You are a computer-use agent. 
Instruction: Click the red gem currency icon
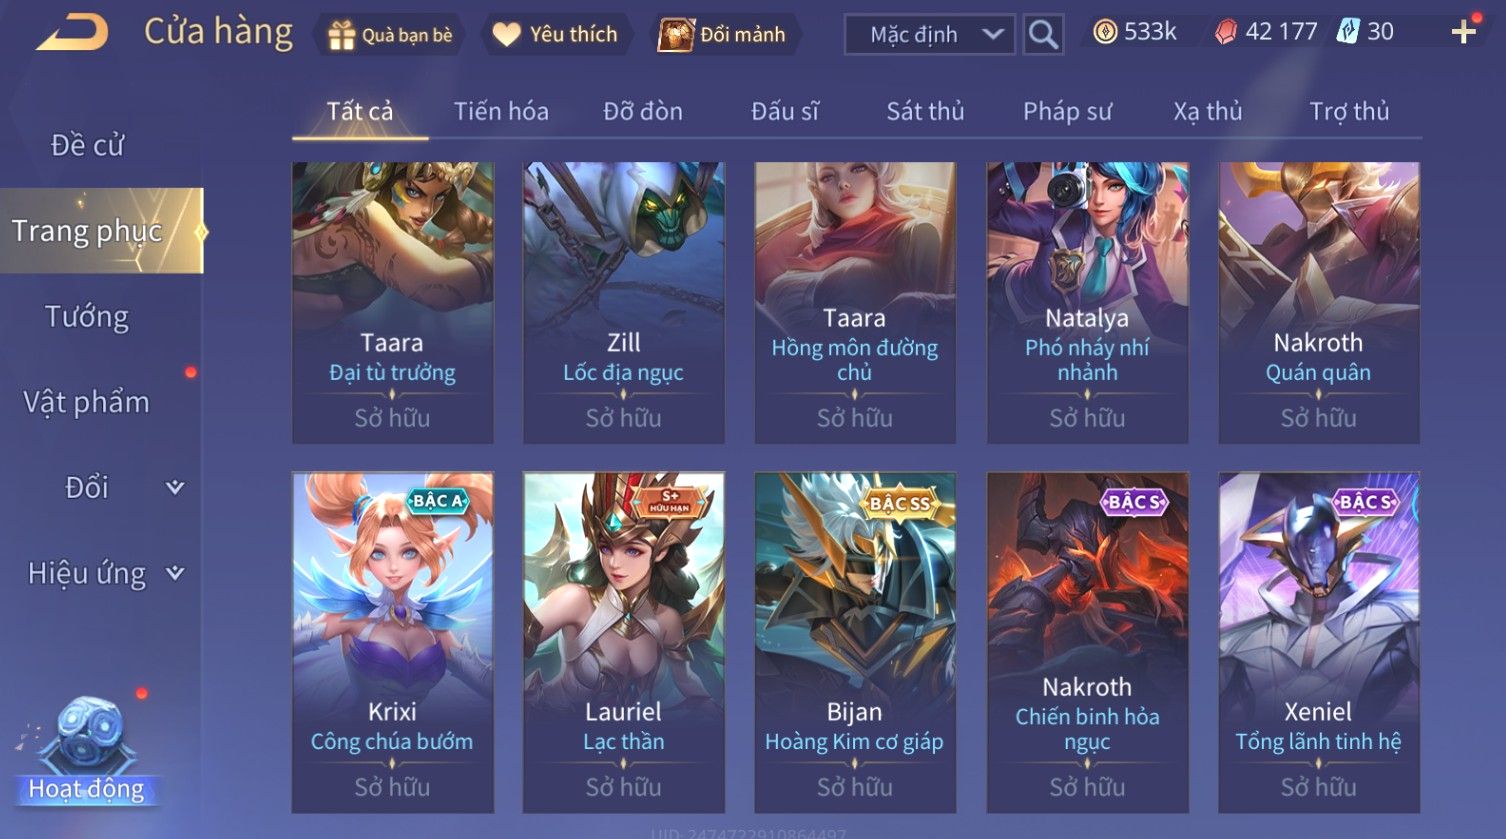[1225, 33]
